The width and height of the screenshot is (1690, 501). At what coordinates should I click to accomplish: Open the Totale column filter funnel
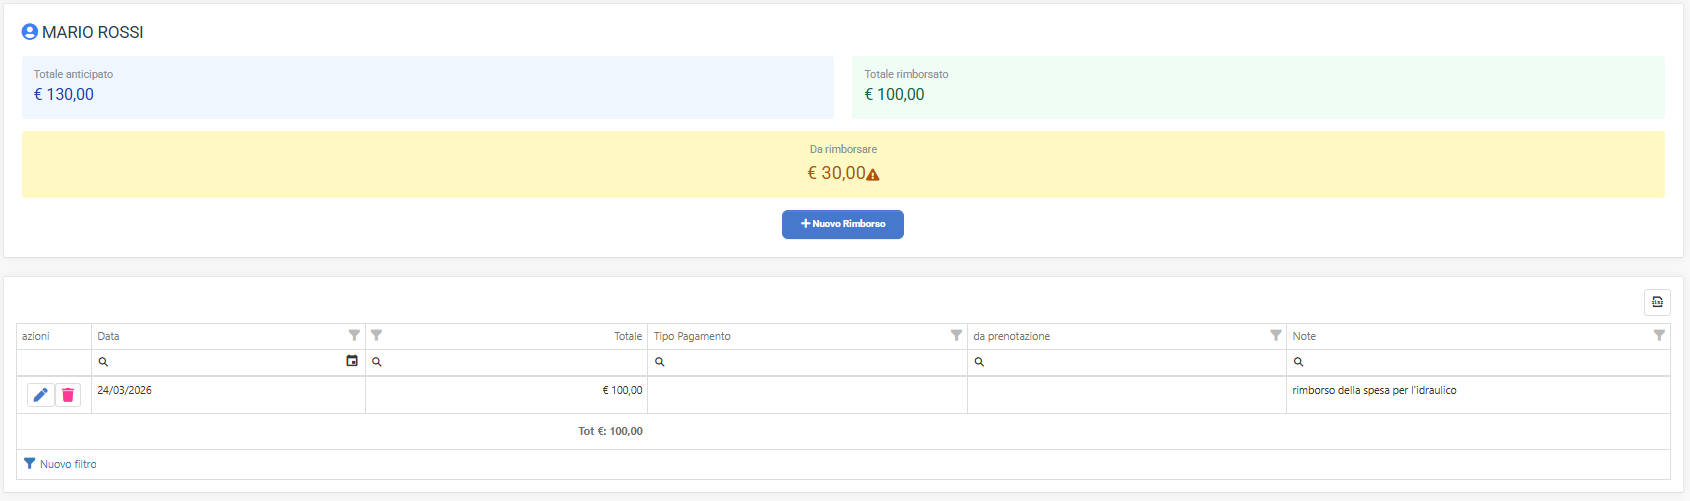[x=377, y=336]
